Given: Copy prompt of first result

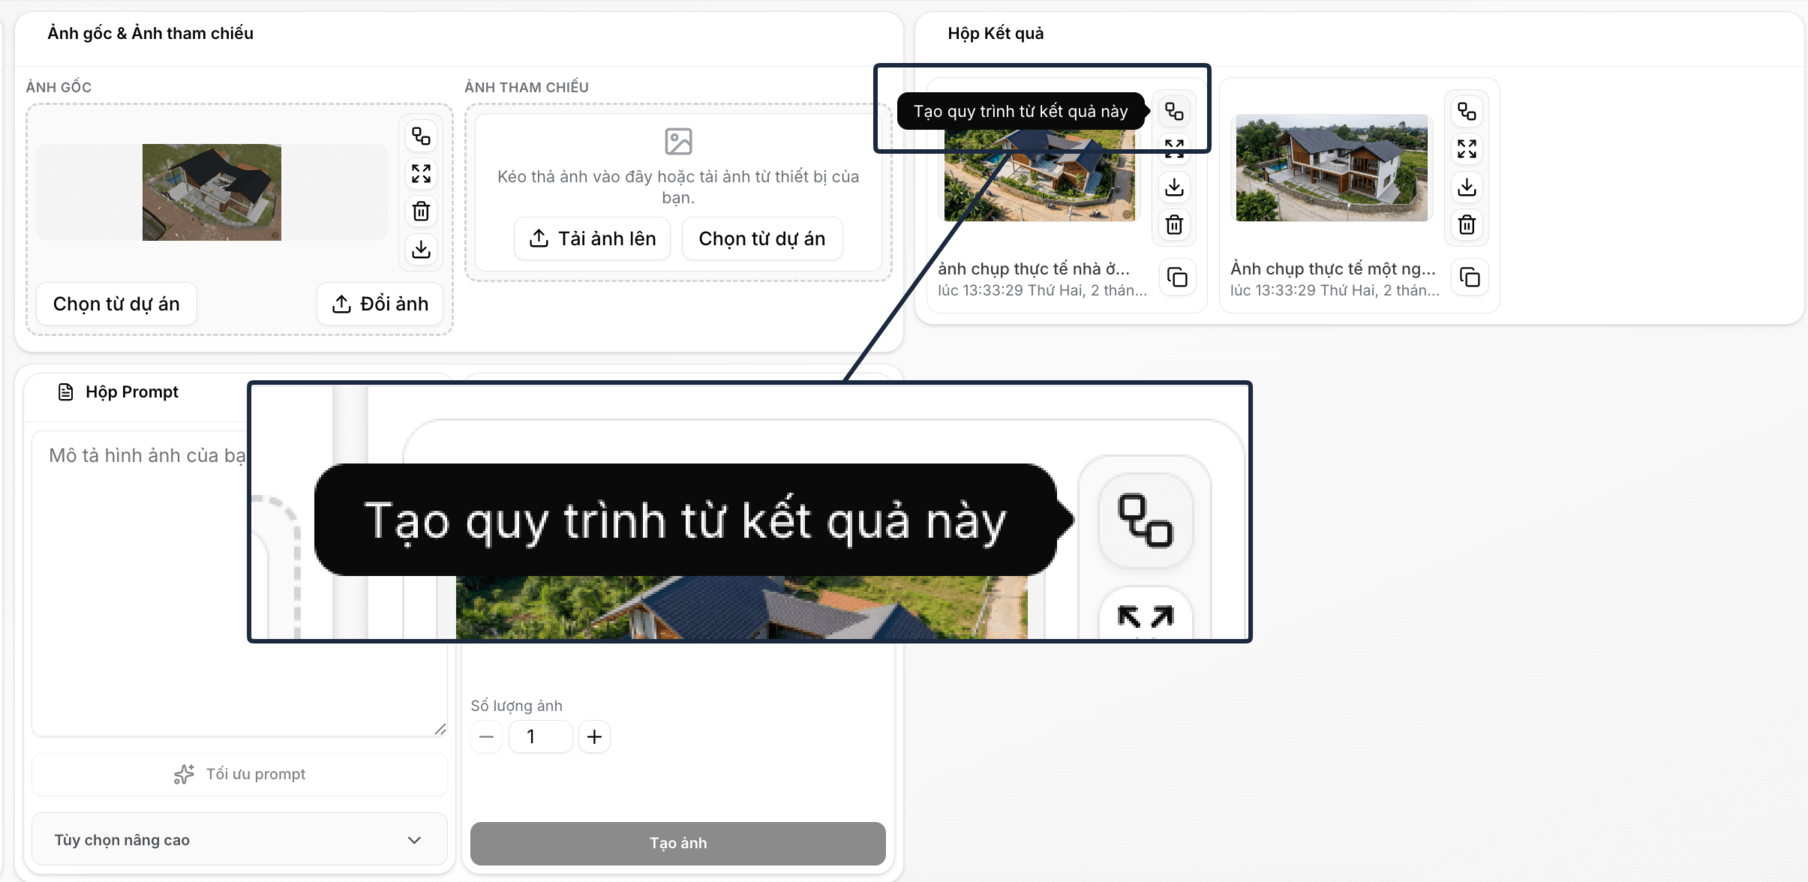Looking at the screenshot, I should click(1177, 277).
